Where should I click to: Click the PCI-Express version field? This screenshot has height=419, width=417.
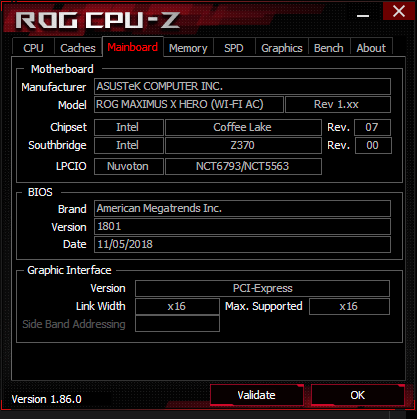(262, 288)
